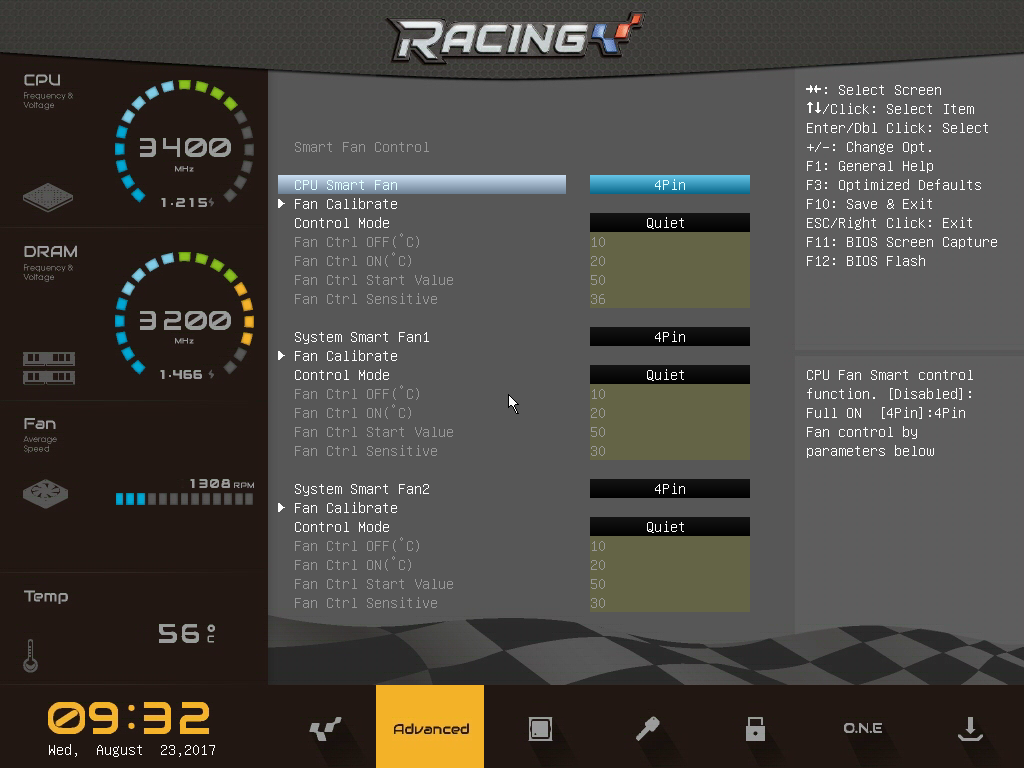Image resolution: width=1024 pixels, height=768 pixels.
Task: Click the thermometer icon under Temp
Action: coord(30,655)
